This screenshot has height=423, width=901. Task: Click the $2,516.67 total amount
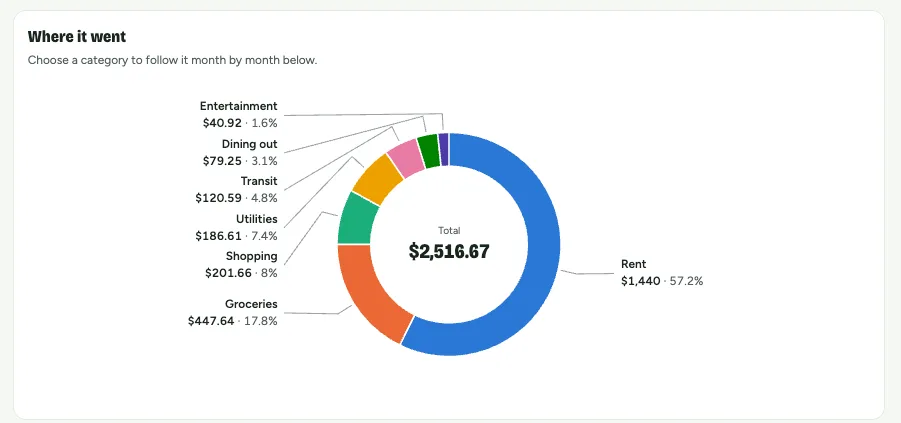click(449, 251)
